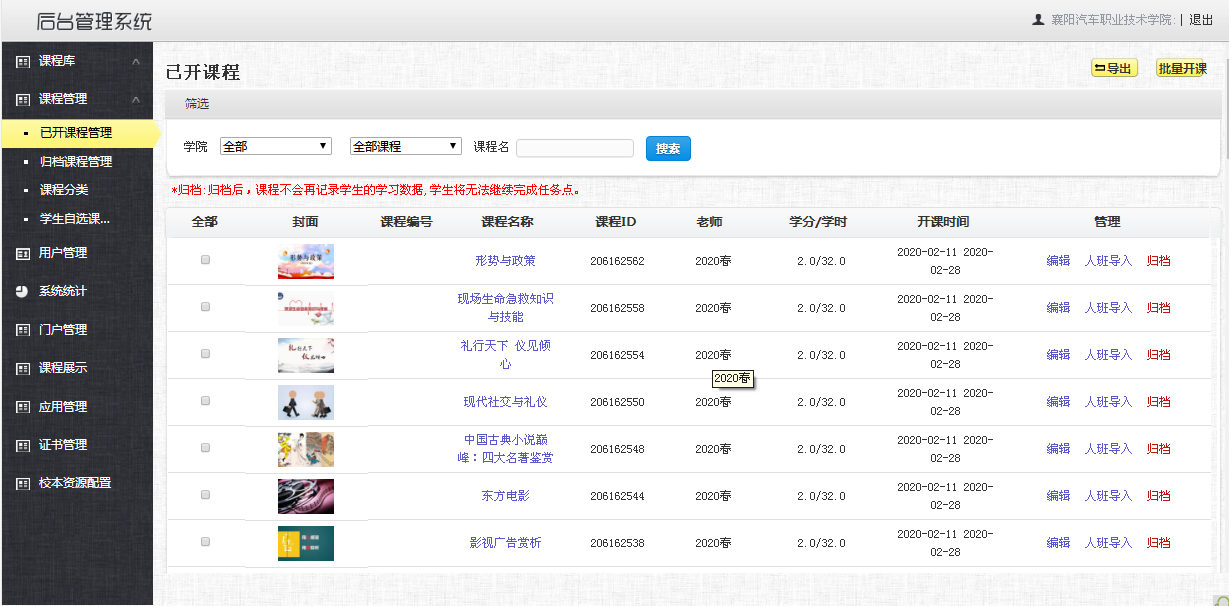The image size is (1229, 606).
Task: Click the 证书管理 sidebar icon
Action: (x=23, y=445)
